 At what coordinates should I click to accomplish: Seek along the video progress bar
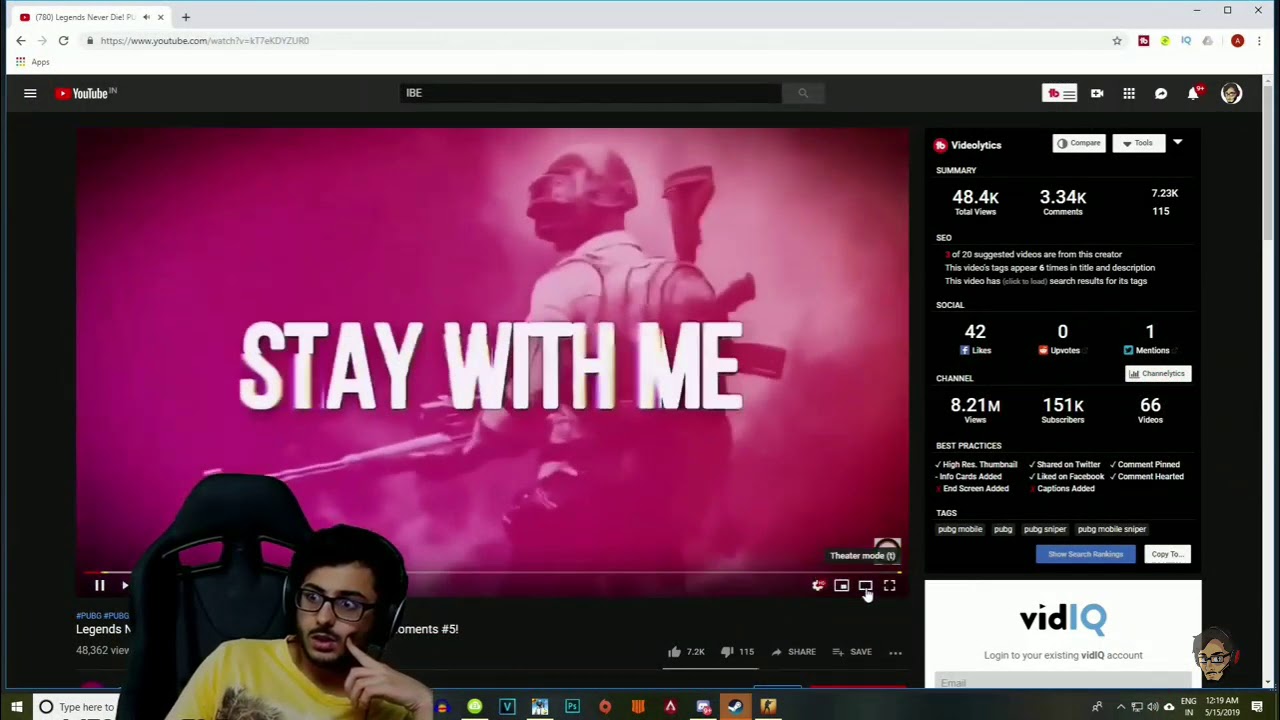pos(490,573)
